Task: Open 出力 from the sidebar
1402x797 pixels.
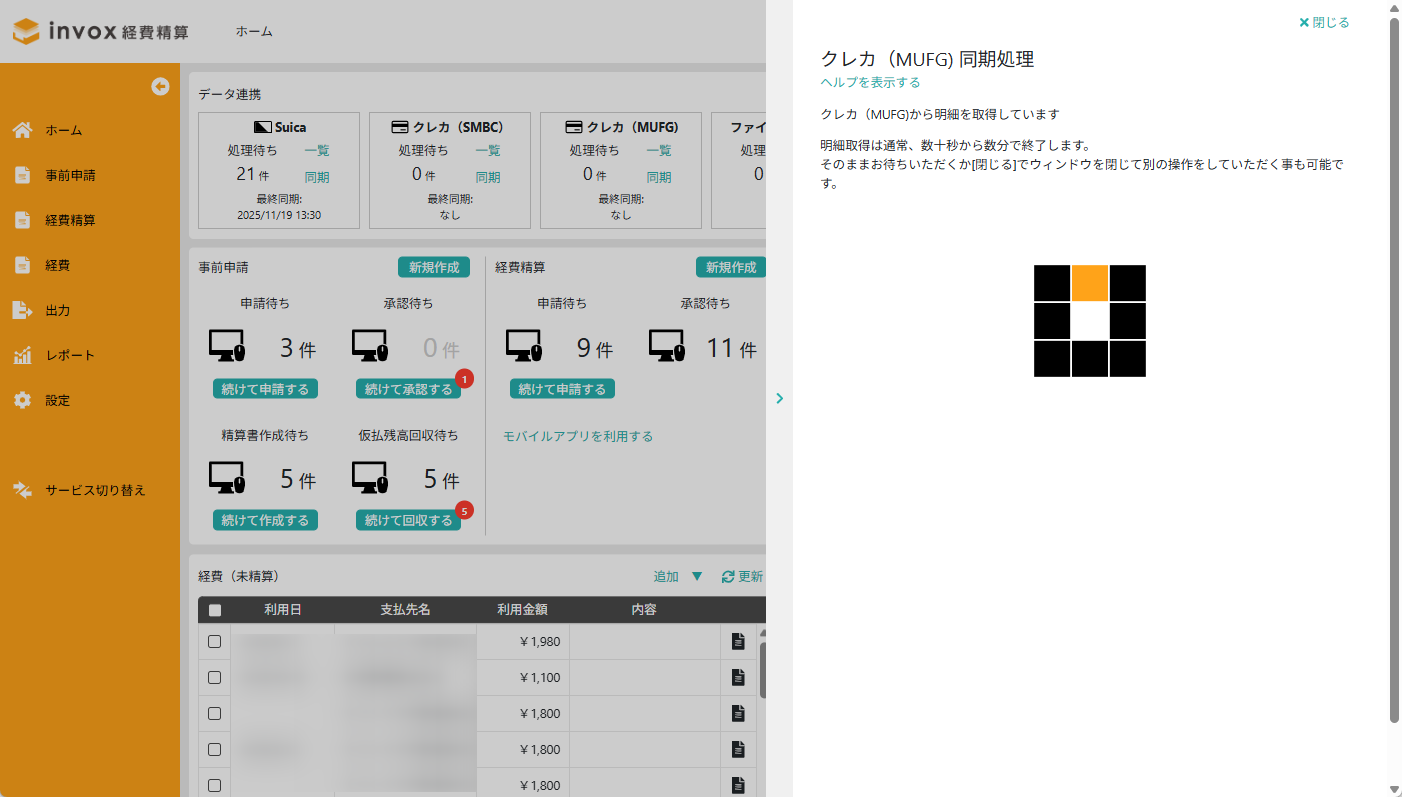Action: (x=56, y=310)
